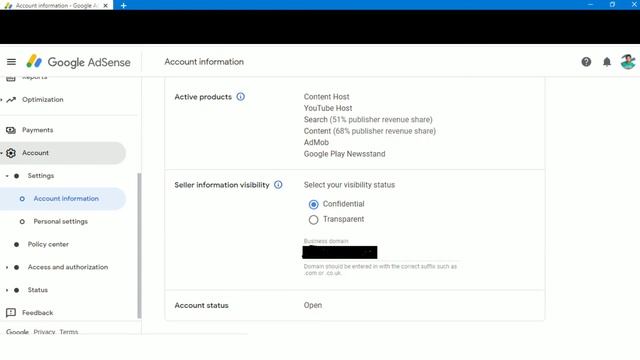
Task: Close the Account information browser tab
Action: pos(106,5)
